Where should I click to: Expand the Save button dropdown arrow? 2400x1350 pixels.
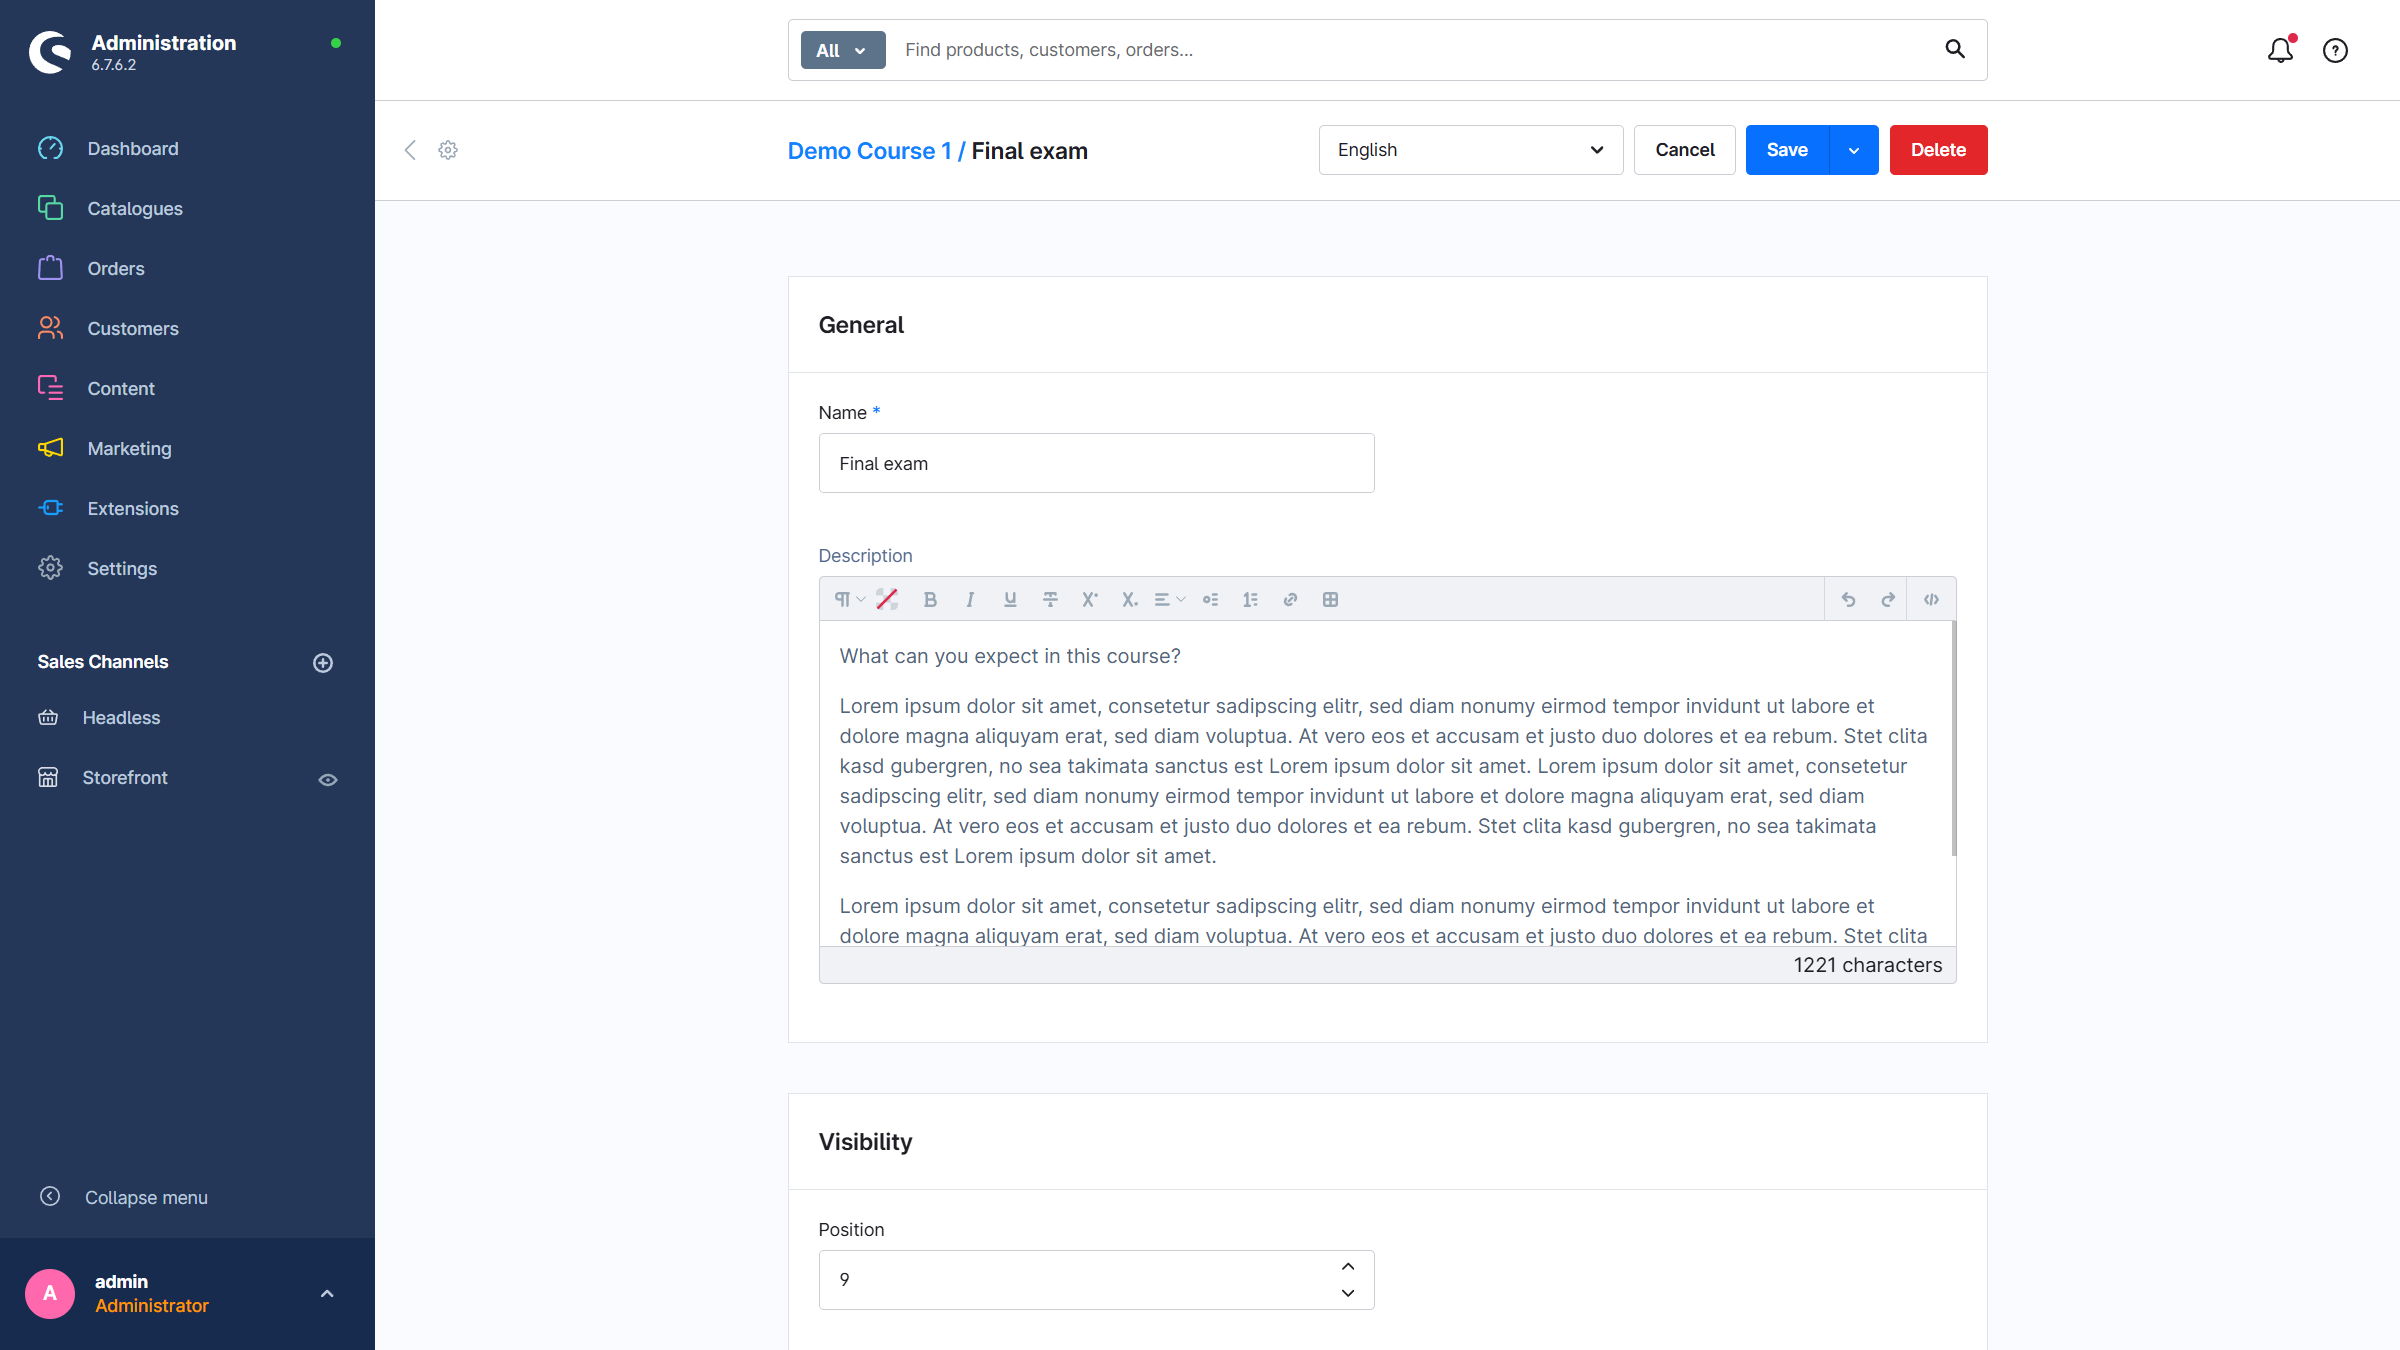point(1854,150)
